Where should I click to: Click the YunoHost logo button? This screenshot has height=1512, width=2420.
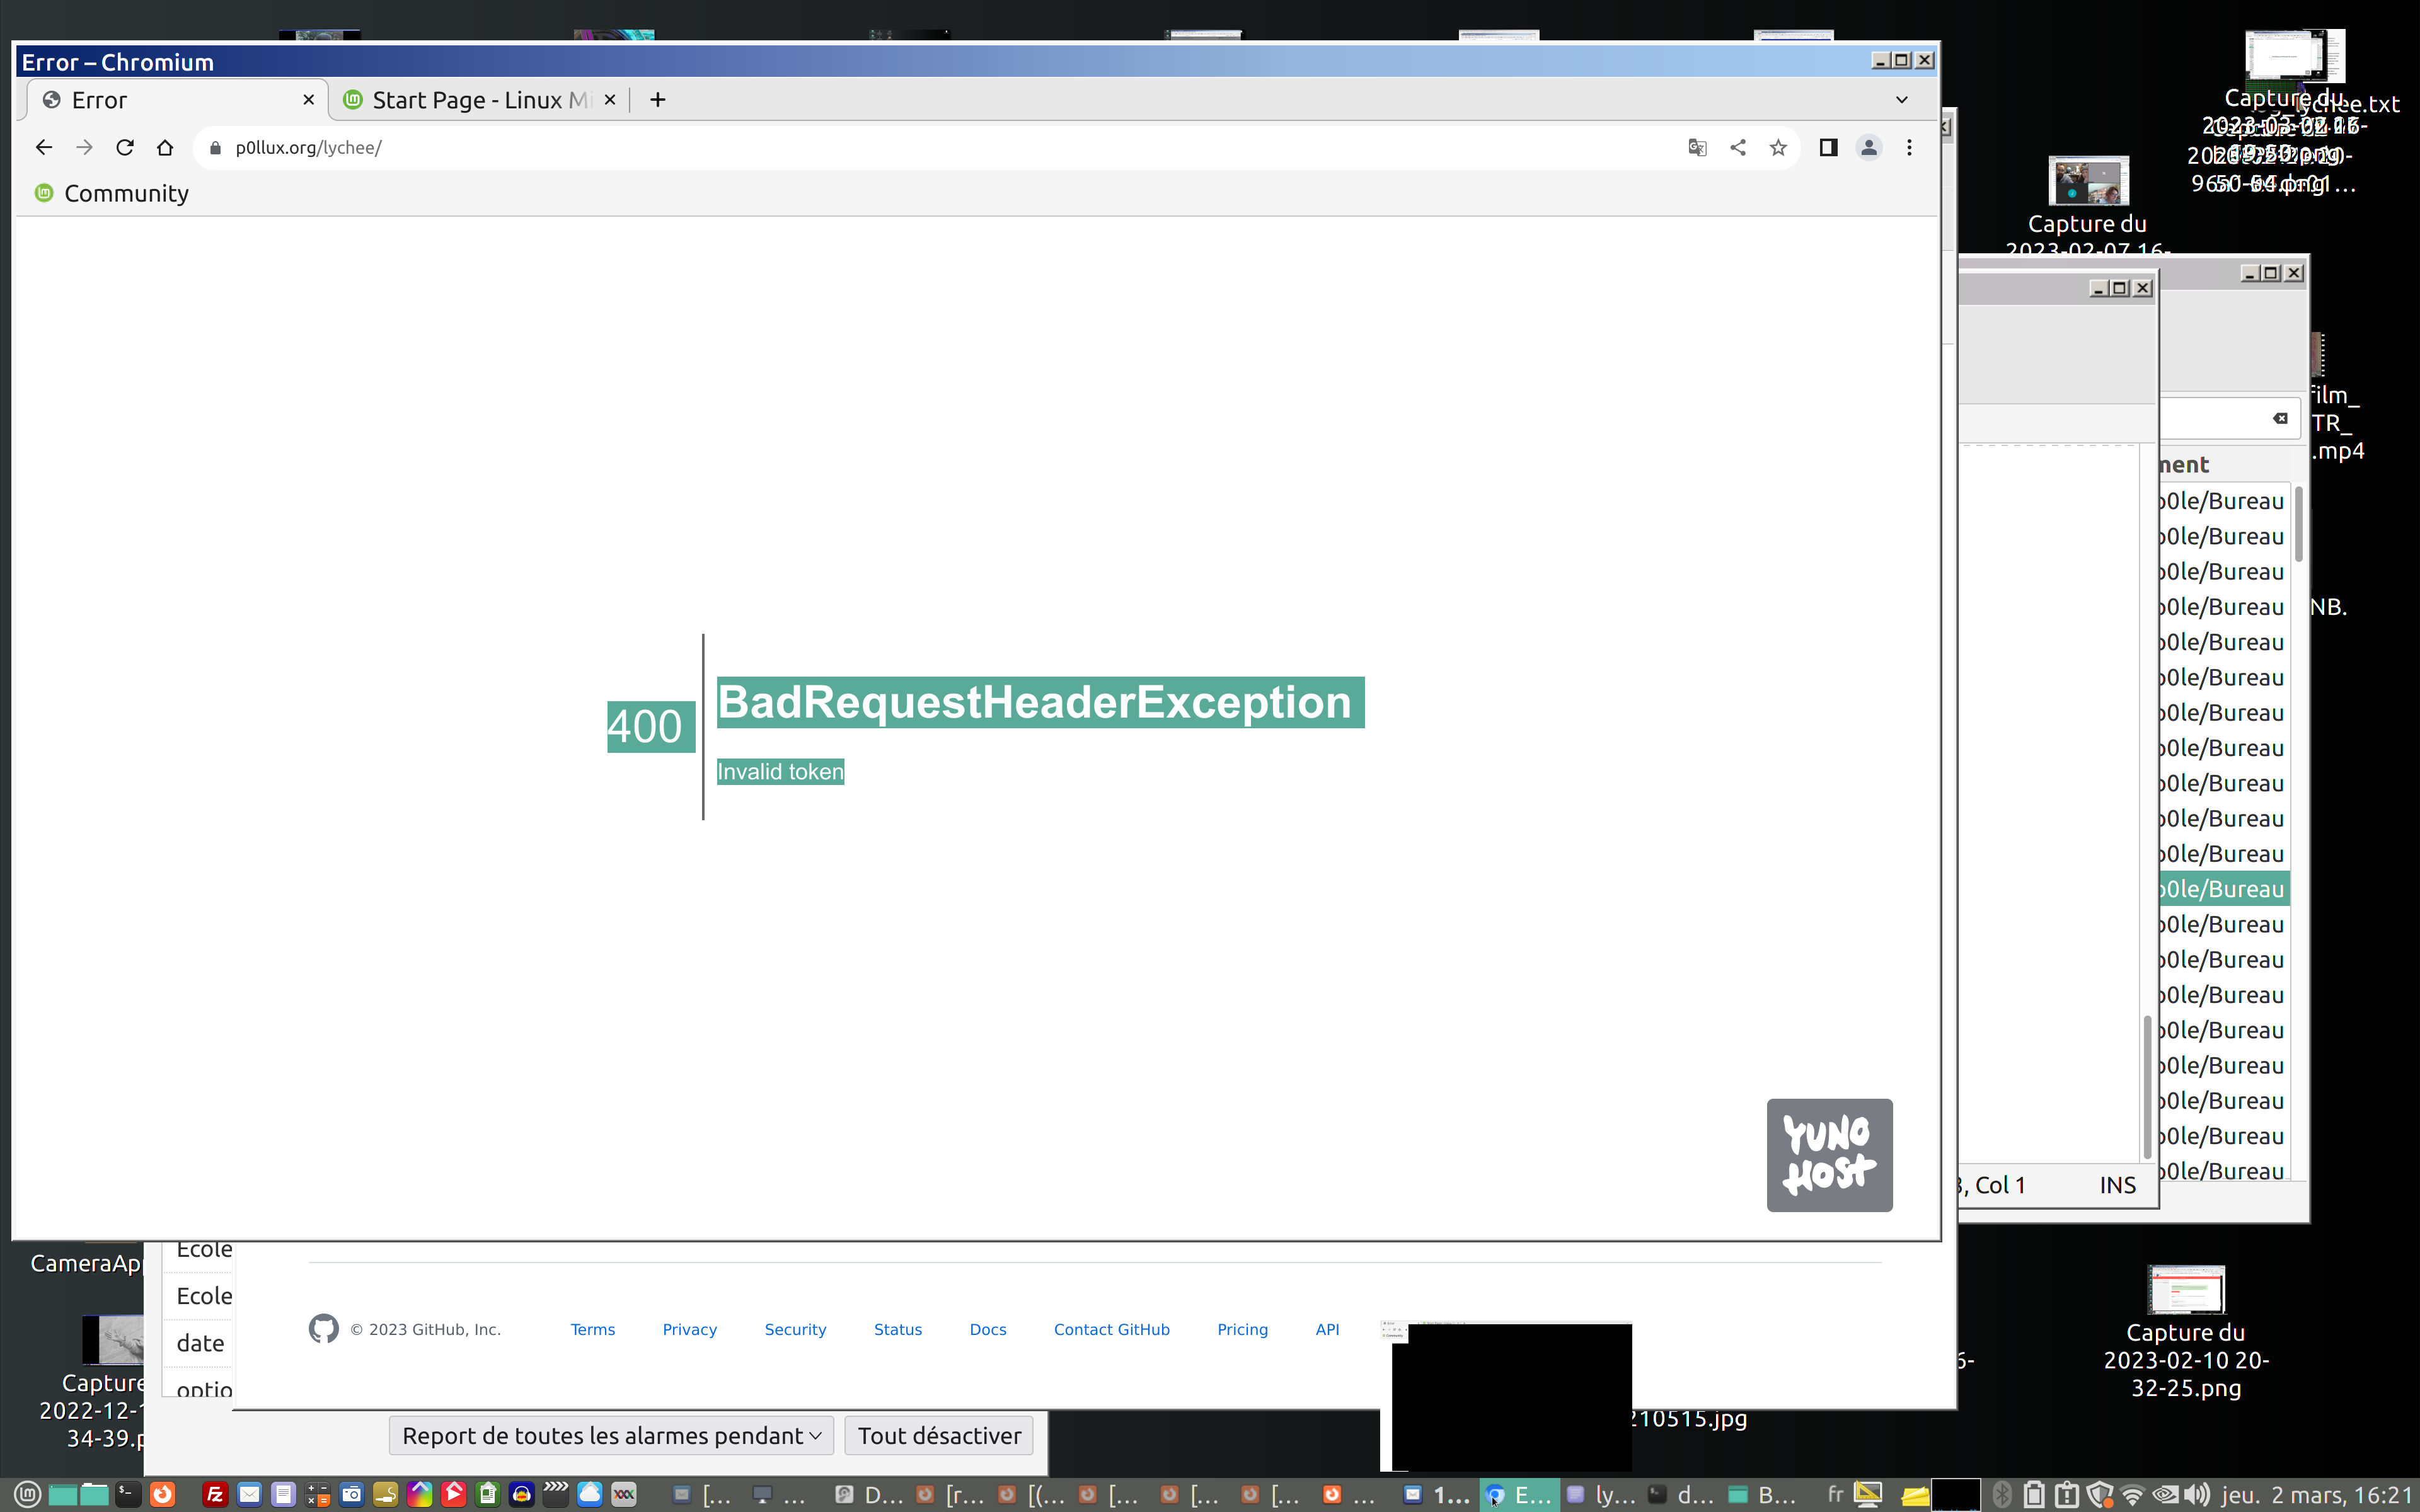(1828, 1155)
